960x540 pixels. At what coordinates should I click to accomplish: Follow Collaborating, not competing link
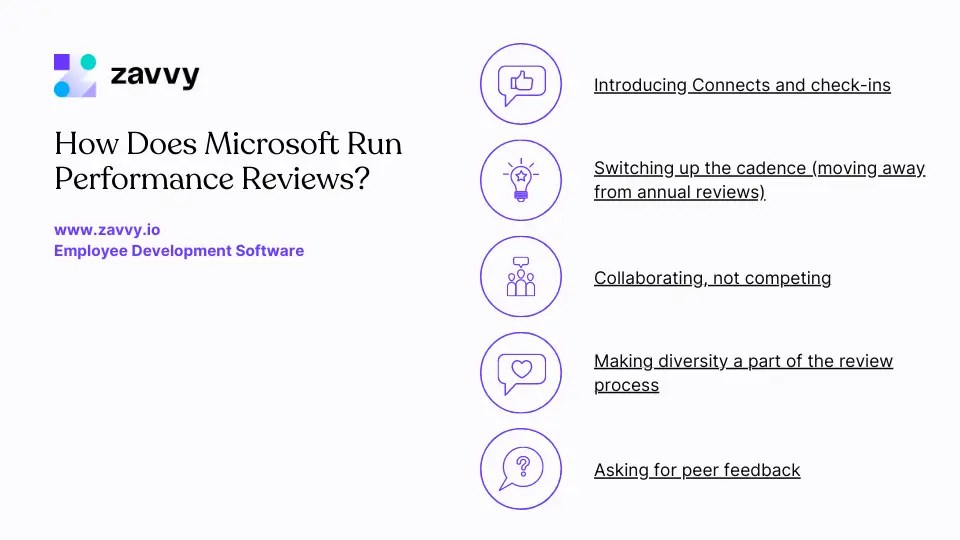point(712,278)
